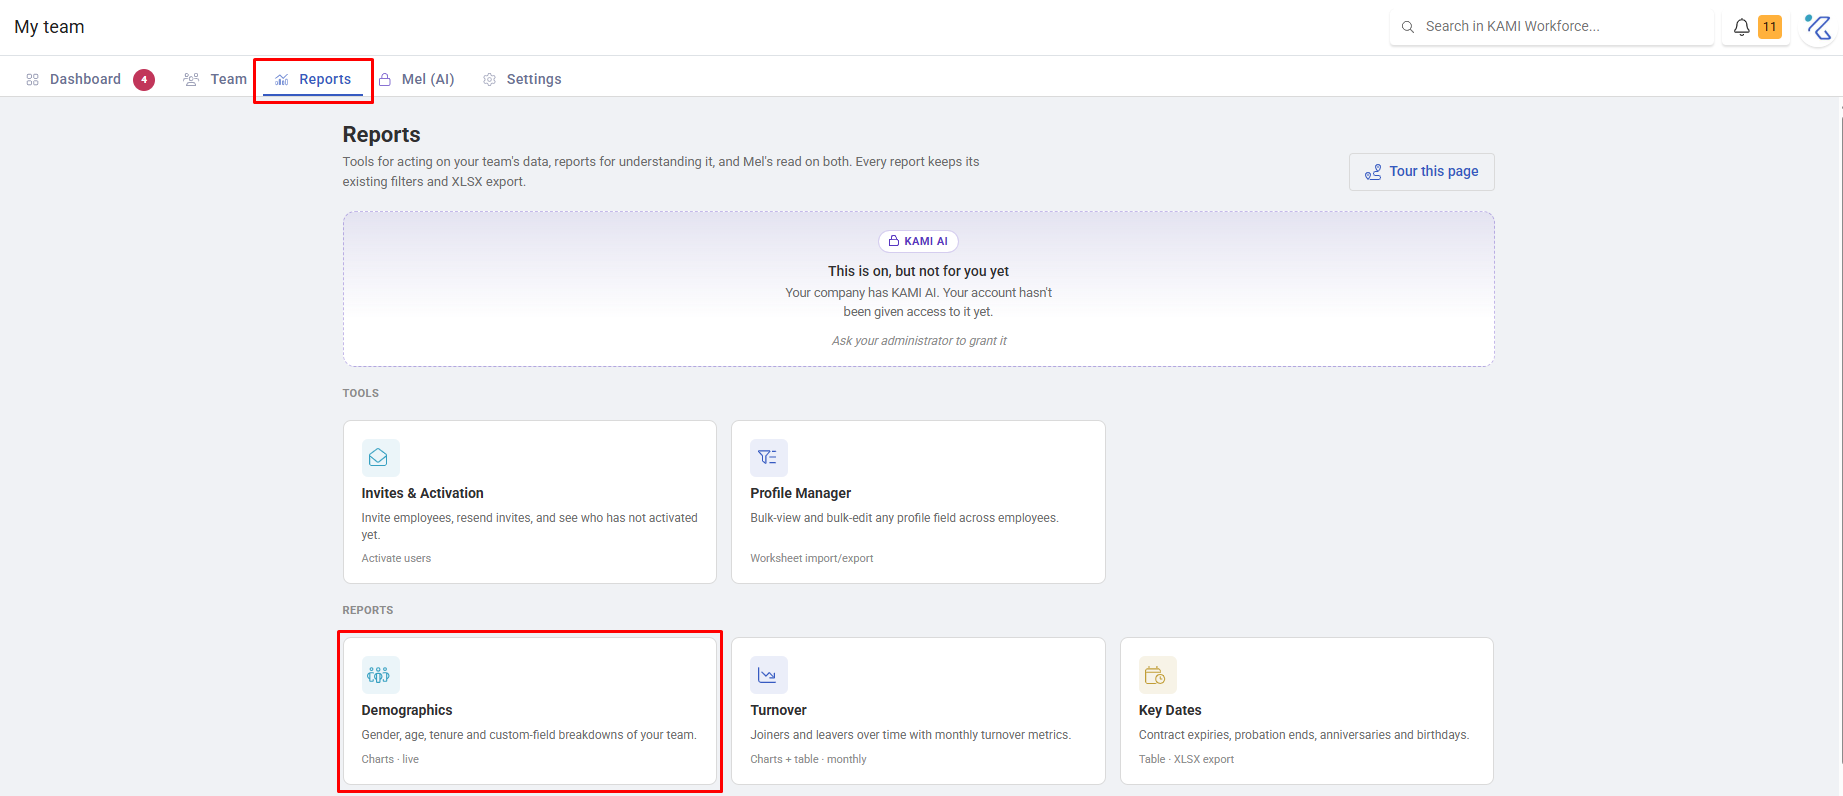
Task: Go to the Settings tab
Action: (x=522, y=80)
